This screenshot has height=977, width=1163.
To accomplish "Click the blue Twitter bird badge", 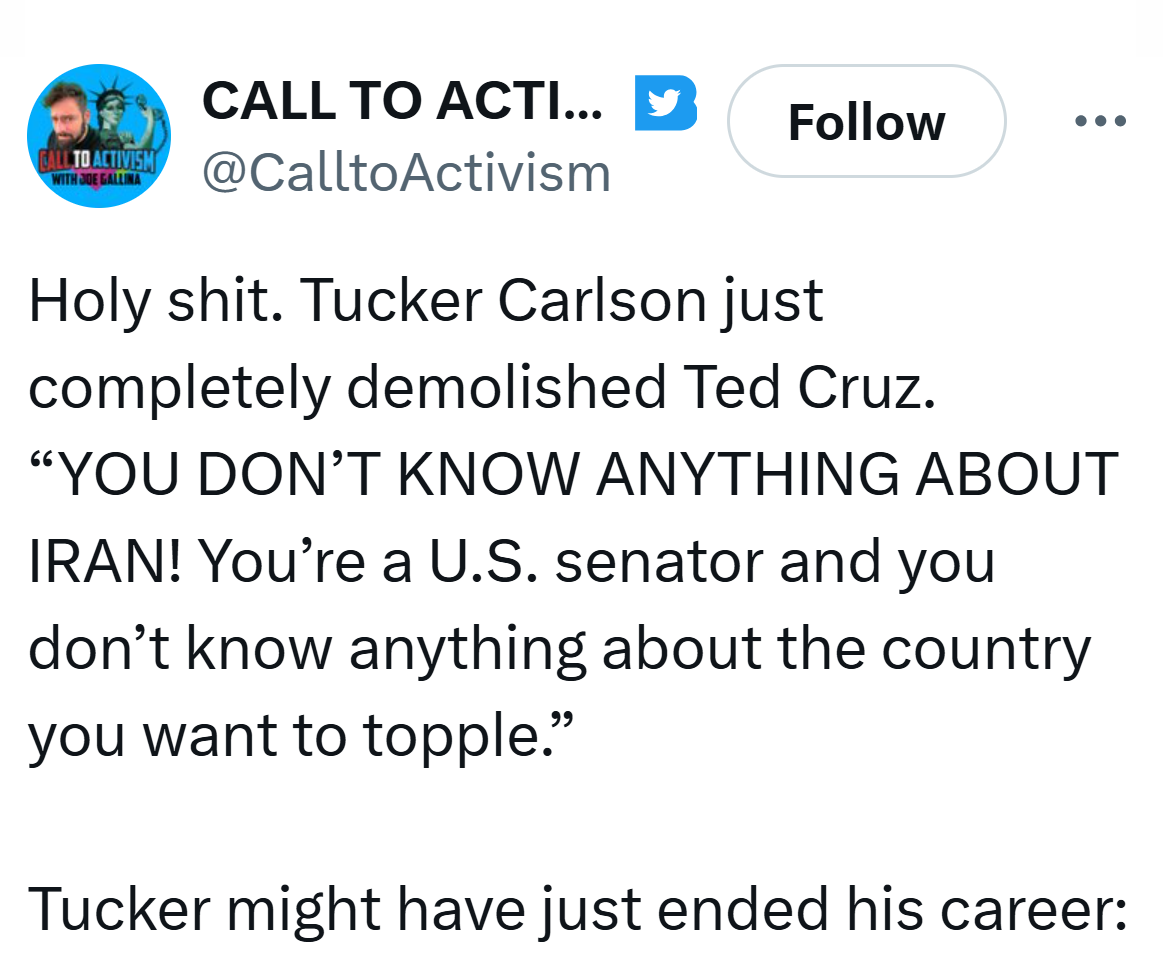I will [x=665, y=102].
